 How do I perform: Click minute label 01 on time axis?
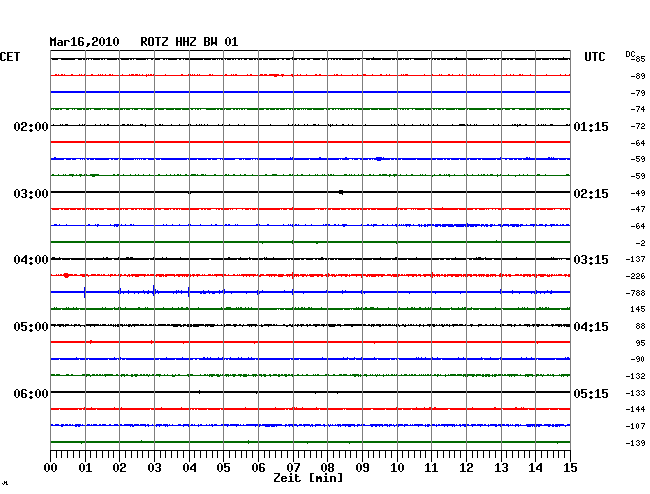[x=85, y=468]
